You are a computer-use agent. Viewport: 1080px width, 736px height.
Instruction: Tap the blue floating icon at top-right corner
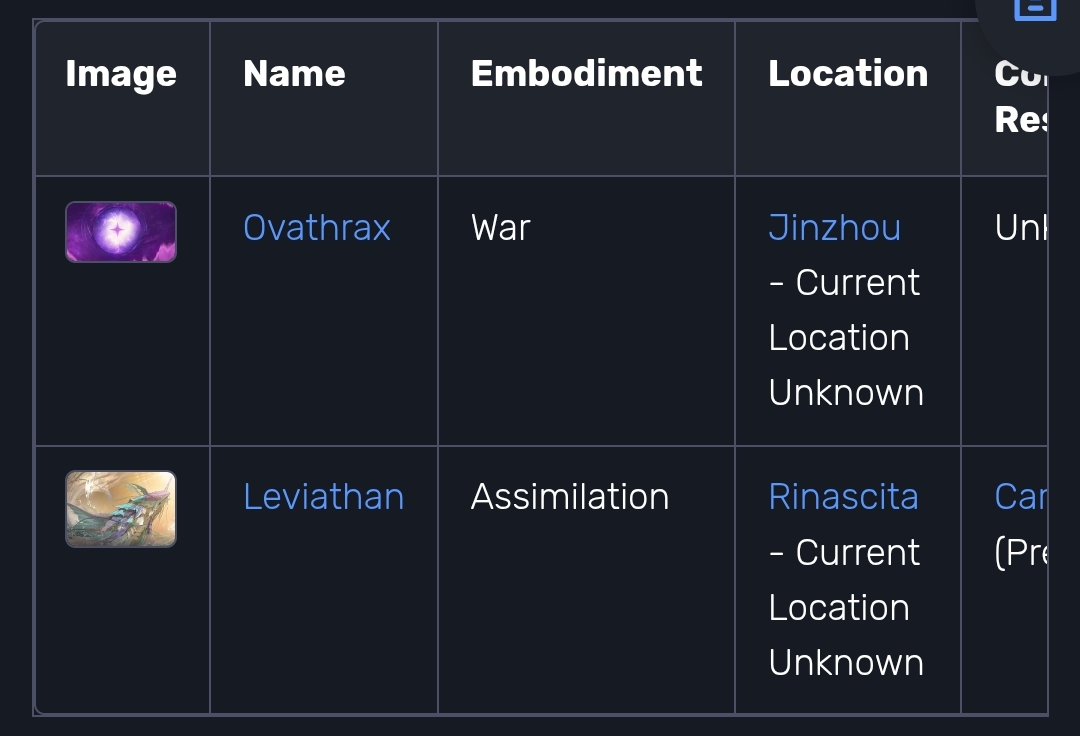pos(1035,8)
